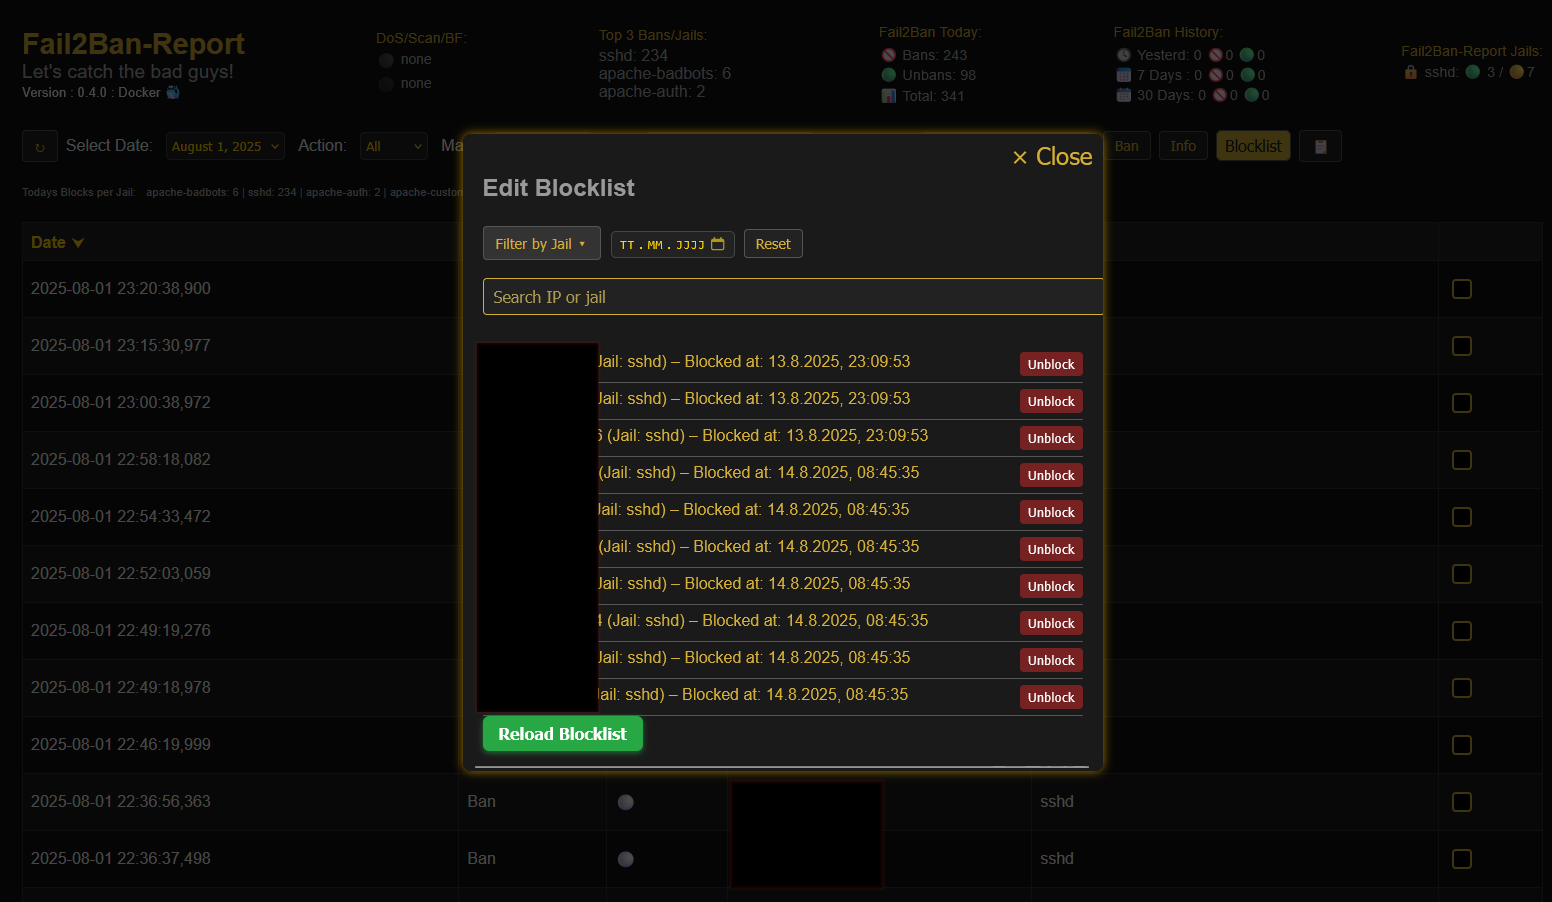The height and width of the screenshot is (902, 1552).
Task: Click the grey status dot in the 22:36:56 Ban row
Action: (x=626, y=802)
